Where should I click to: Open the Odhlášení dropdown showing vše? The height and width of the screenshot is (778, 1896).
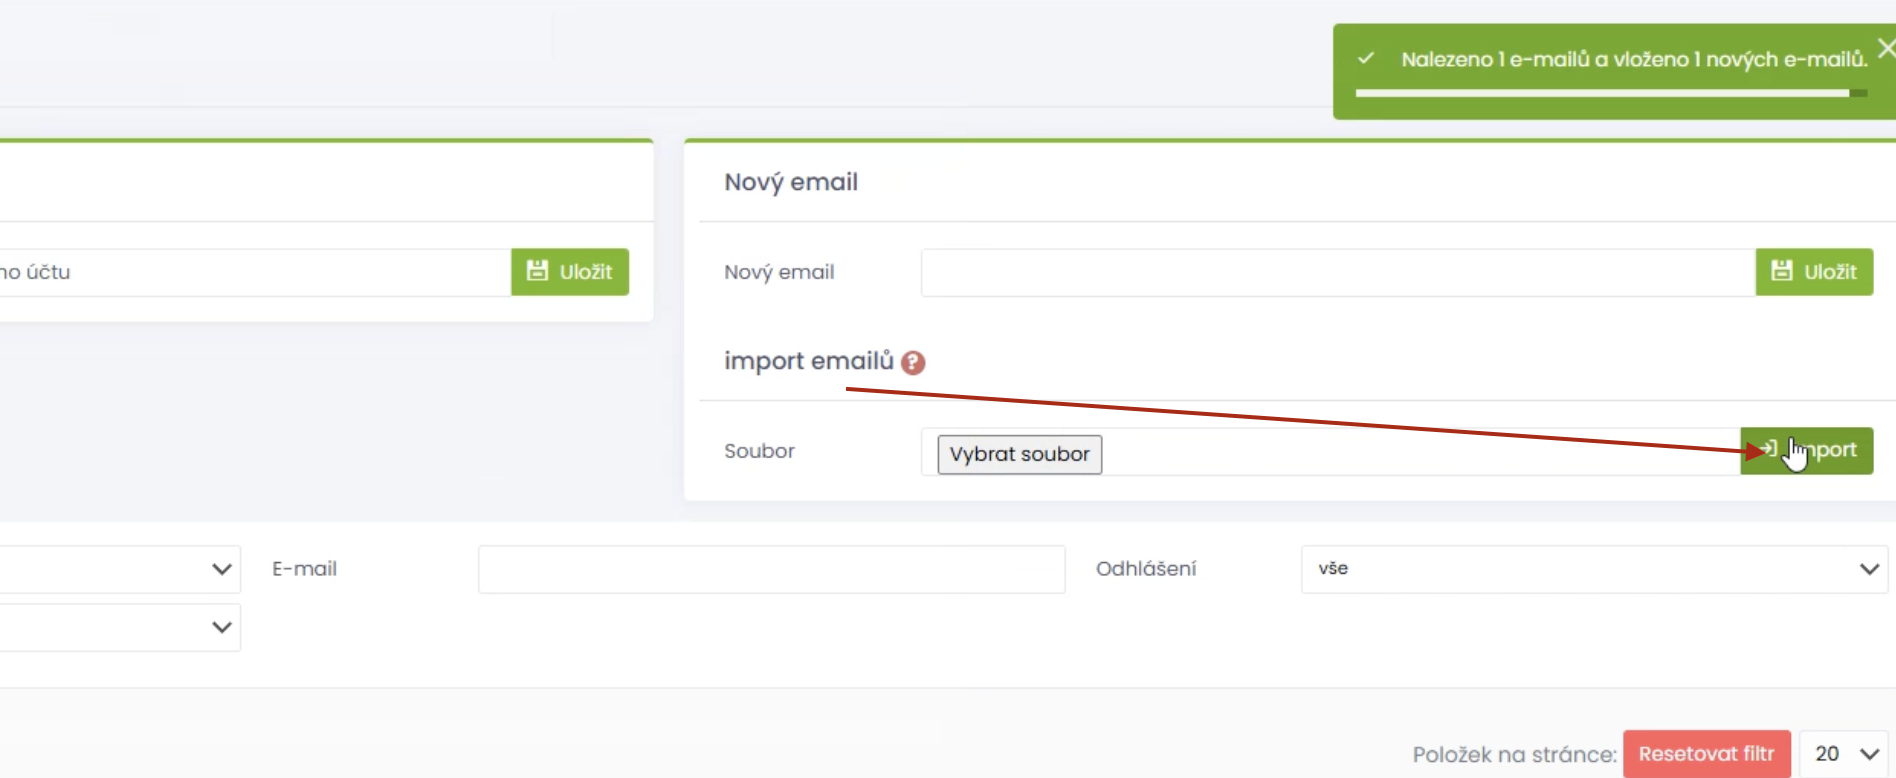1594,569
